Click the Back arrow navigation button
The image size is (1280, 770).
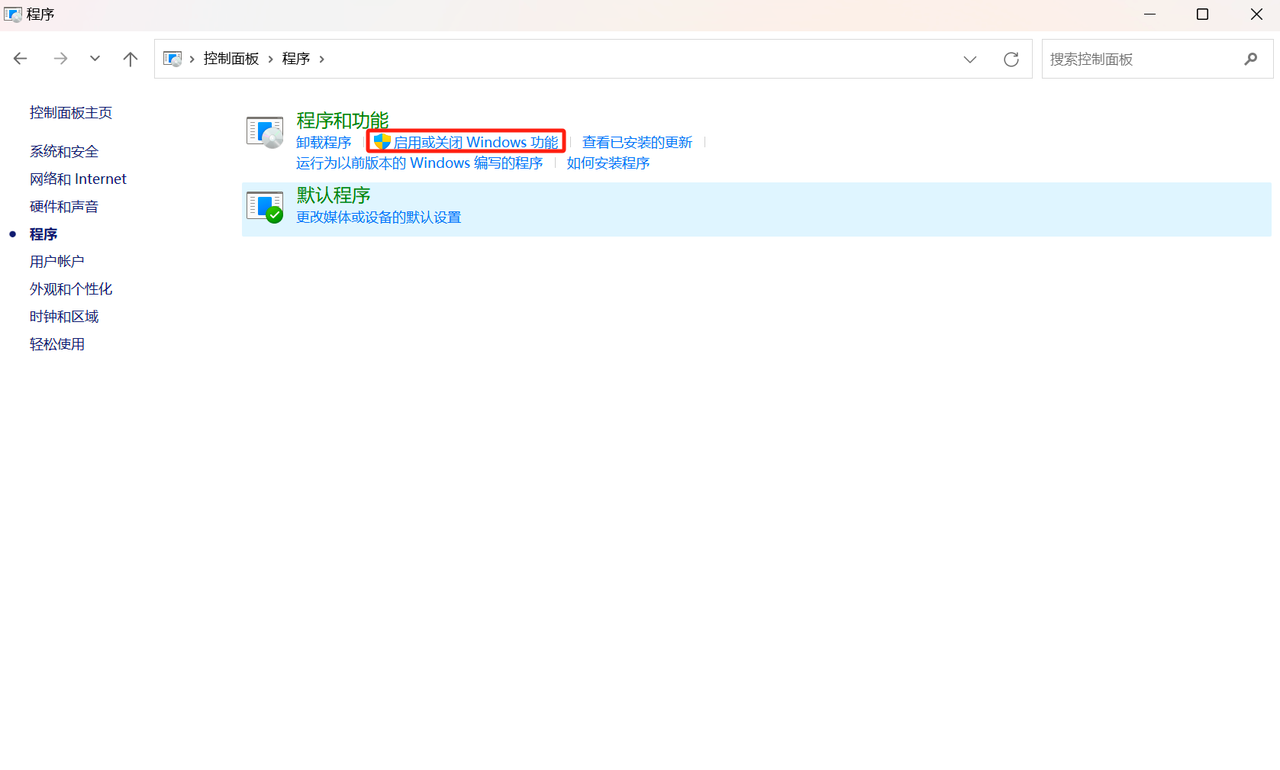click(x=20, y=59)
